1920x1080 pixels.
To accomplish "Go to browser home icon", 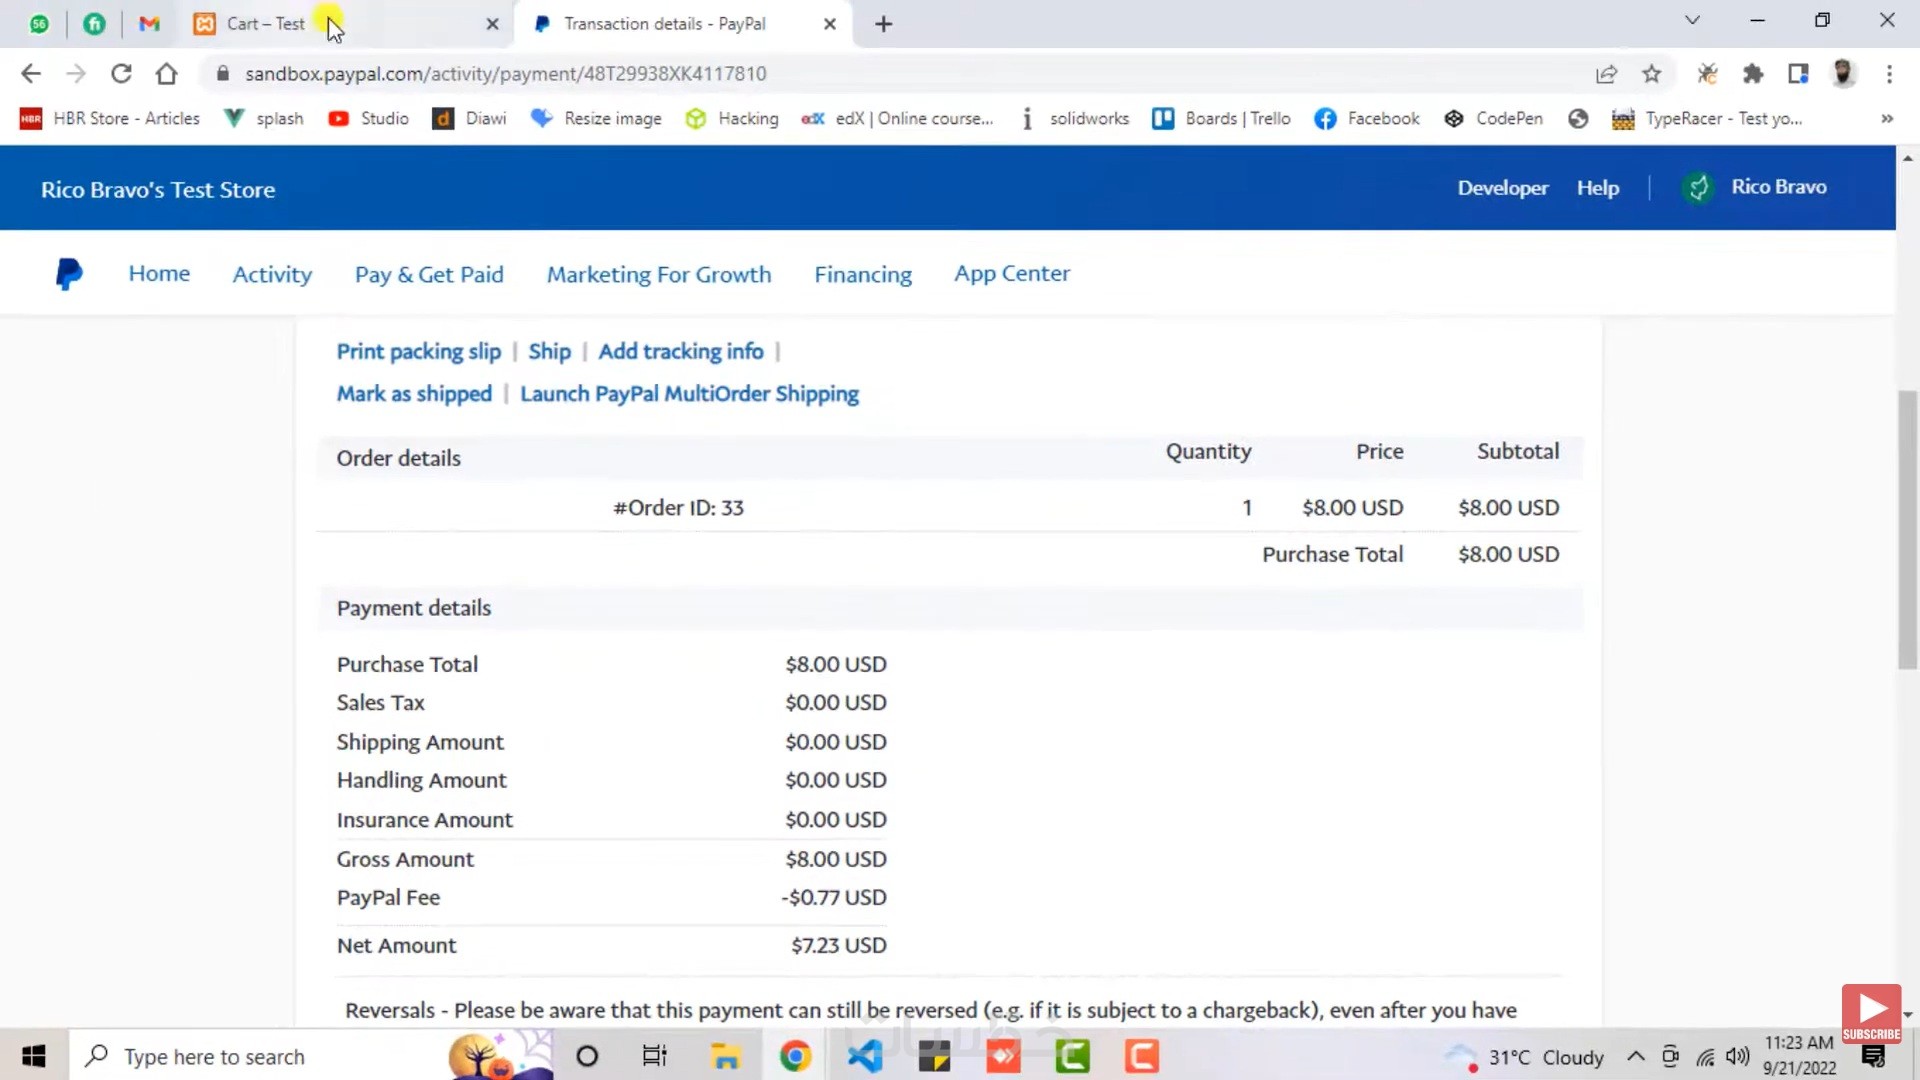I will point(167,74).
